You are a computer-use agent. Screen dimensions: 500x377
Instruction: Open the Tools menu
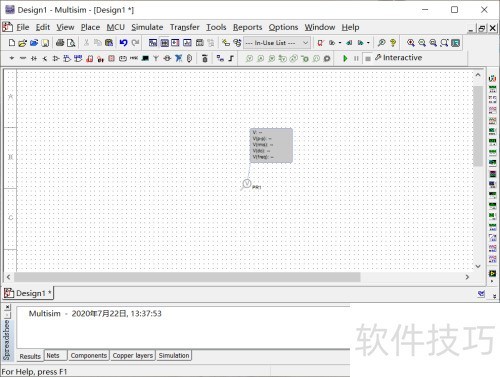coord(216,27)
